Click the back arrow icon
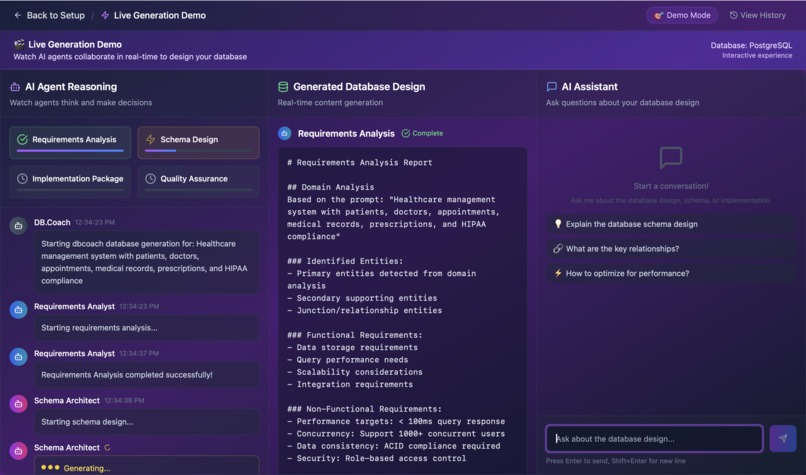 (x=17, y=15)
